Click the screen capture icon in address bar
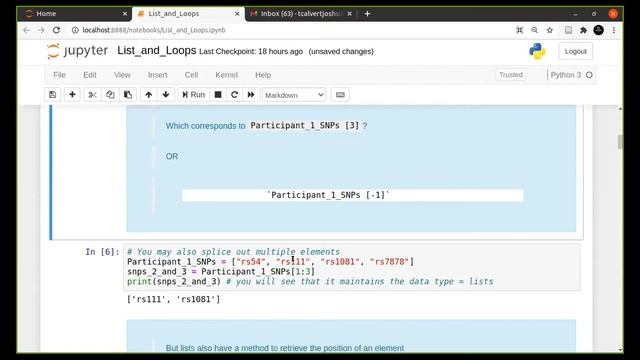640x360 pixels. point(520,30)
